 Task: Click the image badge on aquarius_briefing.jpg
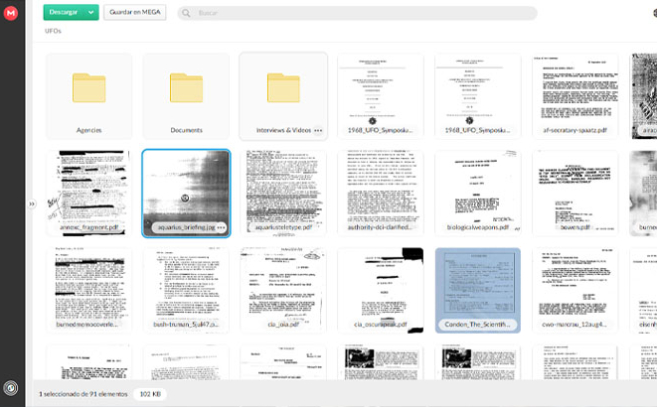[185, 198]
